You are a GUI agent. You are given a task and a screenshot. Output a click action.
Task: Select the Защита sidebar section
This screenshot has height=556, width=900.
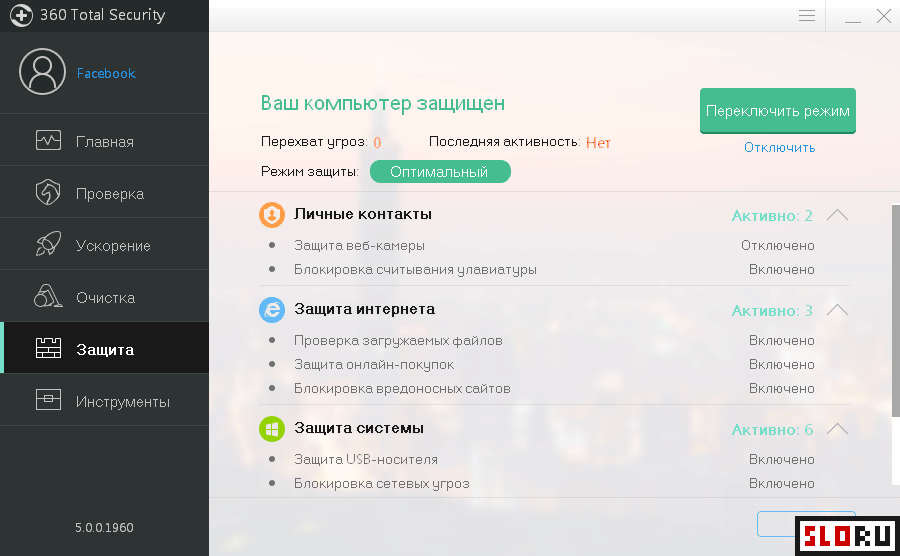[104, 348]
